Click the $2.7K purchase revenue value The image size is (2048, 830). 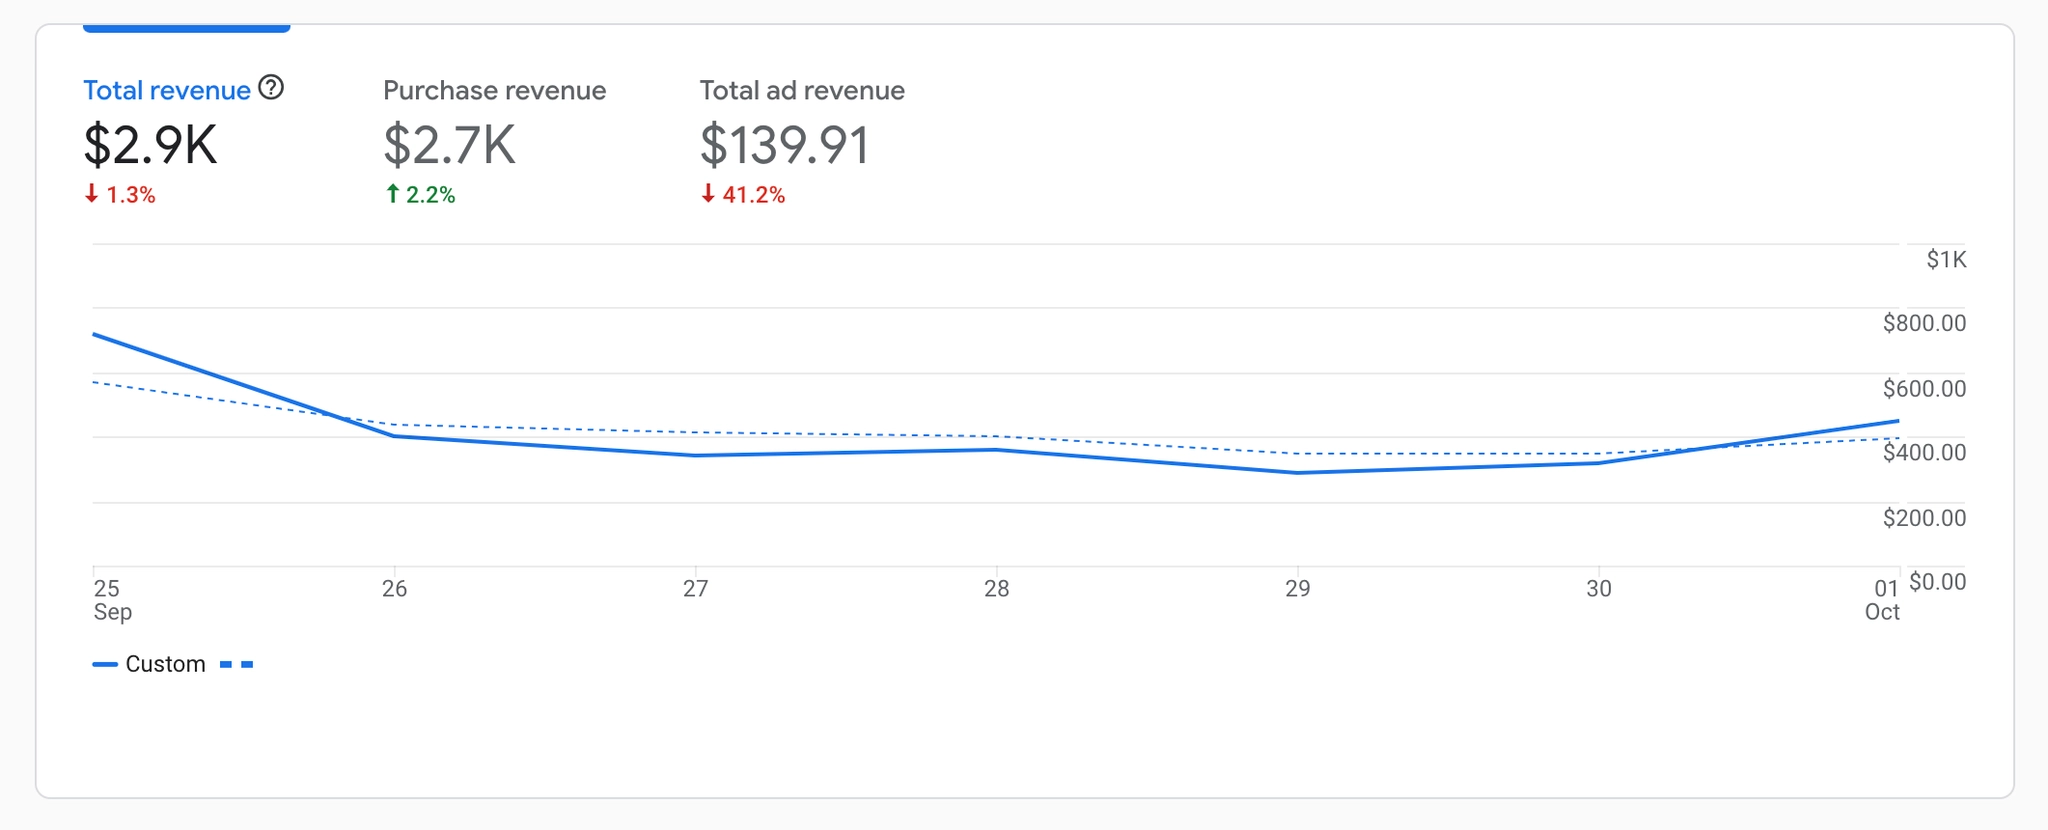point(449,145)
